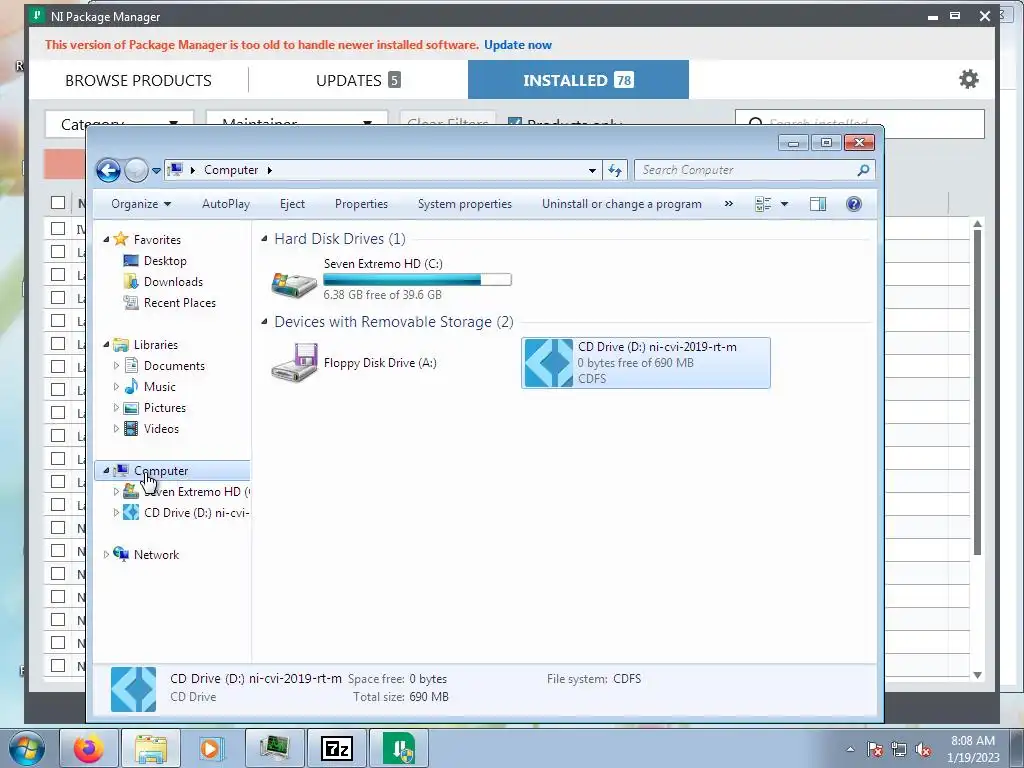Check the last visible package row checkbox
This screenshot has width=1024, height=768.
(58, 665)
